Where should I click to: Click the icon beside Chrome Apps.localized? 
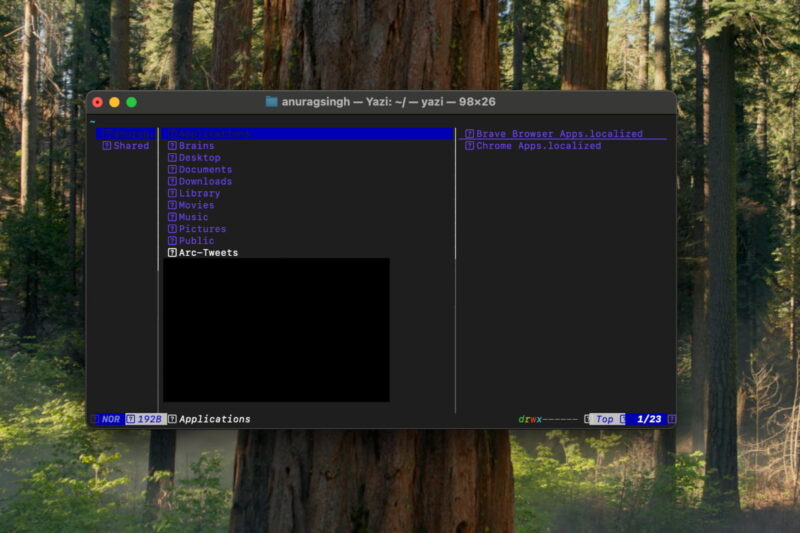(469, 146)
